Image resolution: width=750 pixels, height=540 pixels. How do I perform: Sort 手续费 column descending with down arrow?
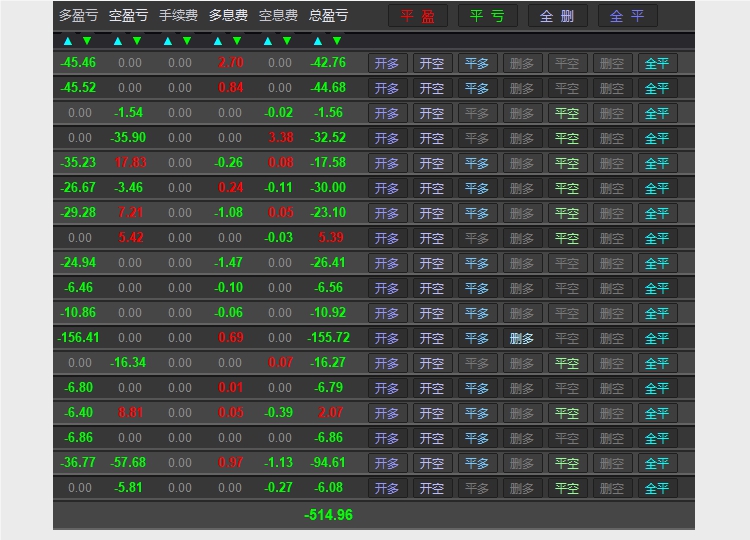[x=187, y=41]
